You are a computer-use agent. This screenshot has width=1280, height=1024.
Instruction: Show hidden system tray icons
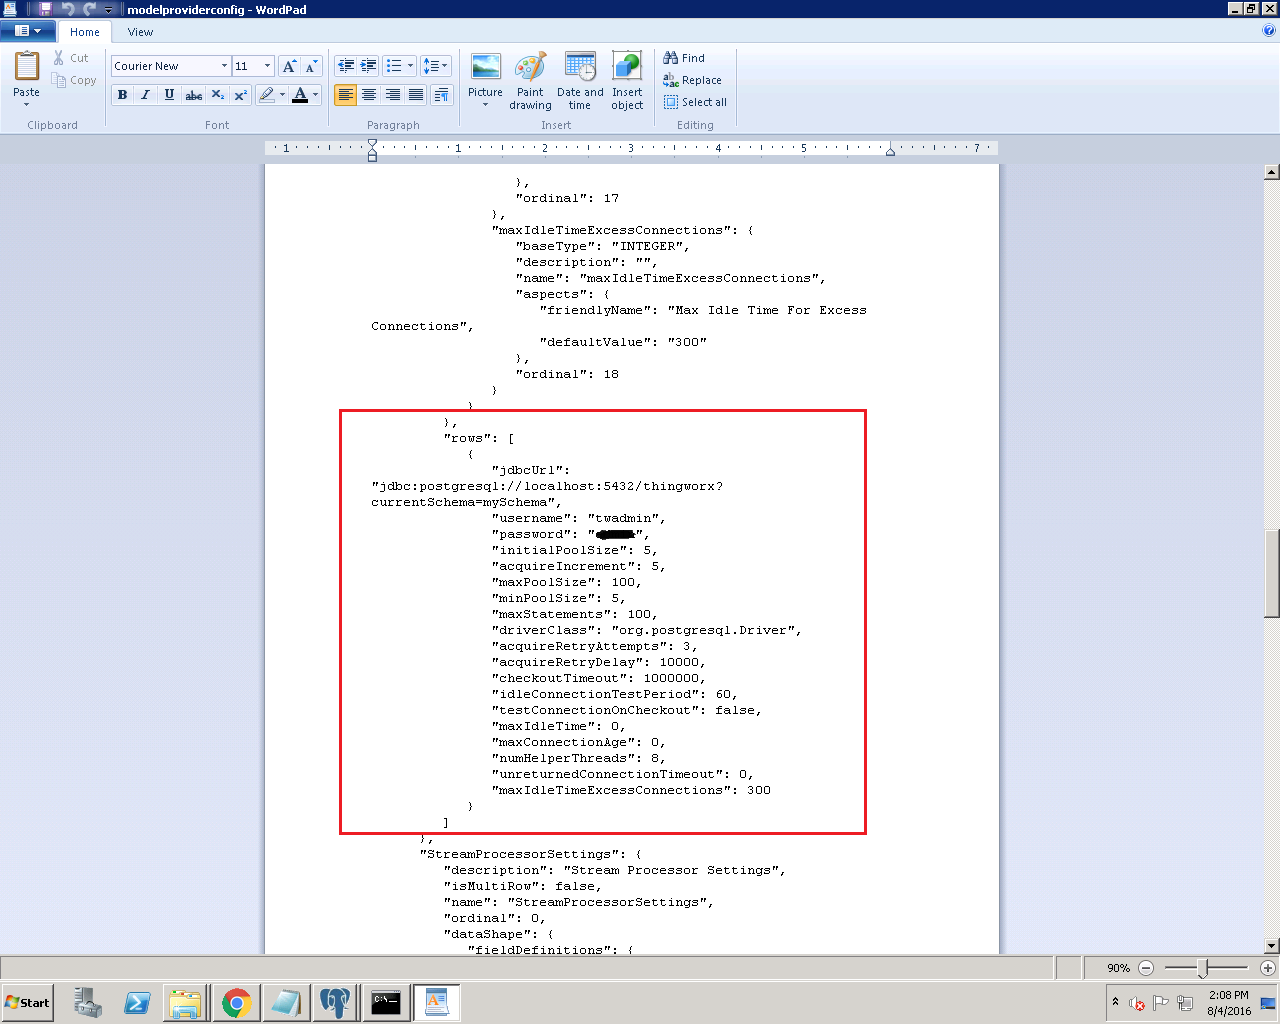1116,1002
